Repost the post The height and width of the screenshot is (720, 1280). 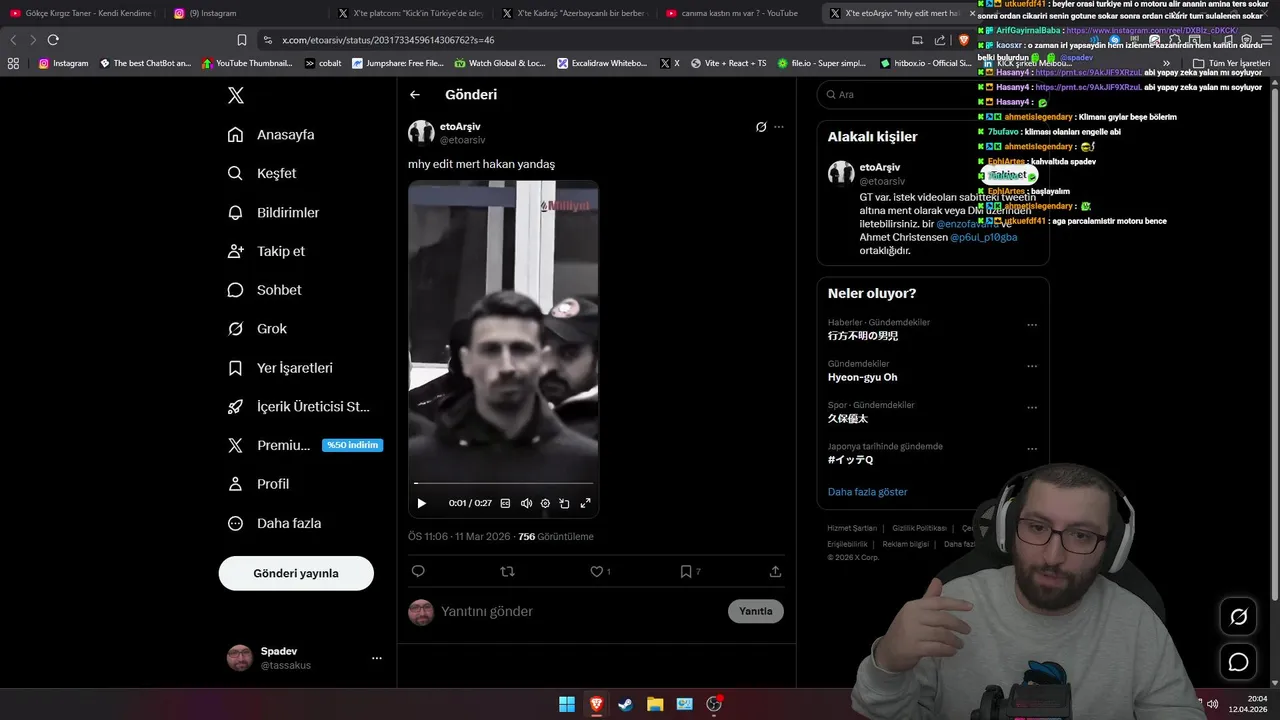pos(507,571)
